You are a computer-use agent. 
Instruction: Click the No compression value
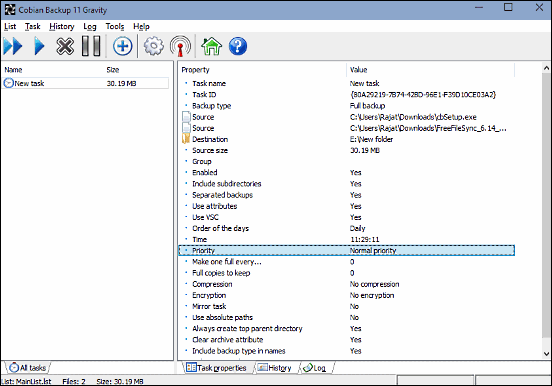(x=375, y=284)
